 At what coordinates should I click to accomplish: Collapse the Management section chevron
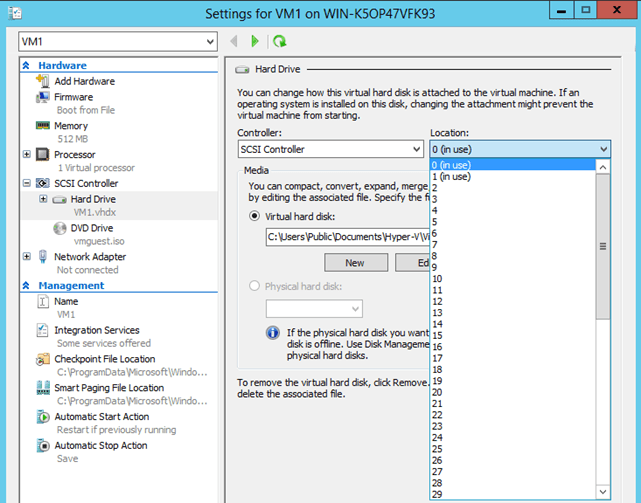(x=26, y=285)
